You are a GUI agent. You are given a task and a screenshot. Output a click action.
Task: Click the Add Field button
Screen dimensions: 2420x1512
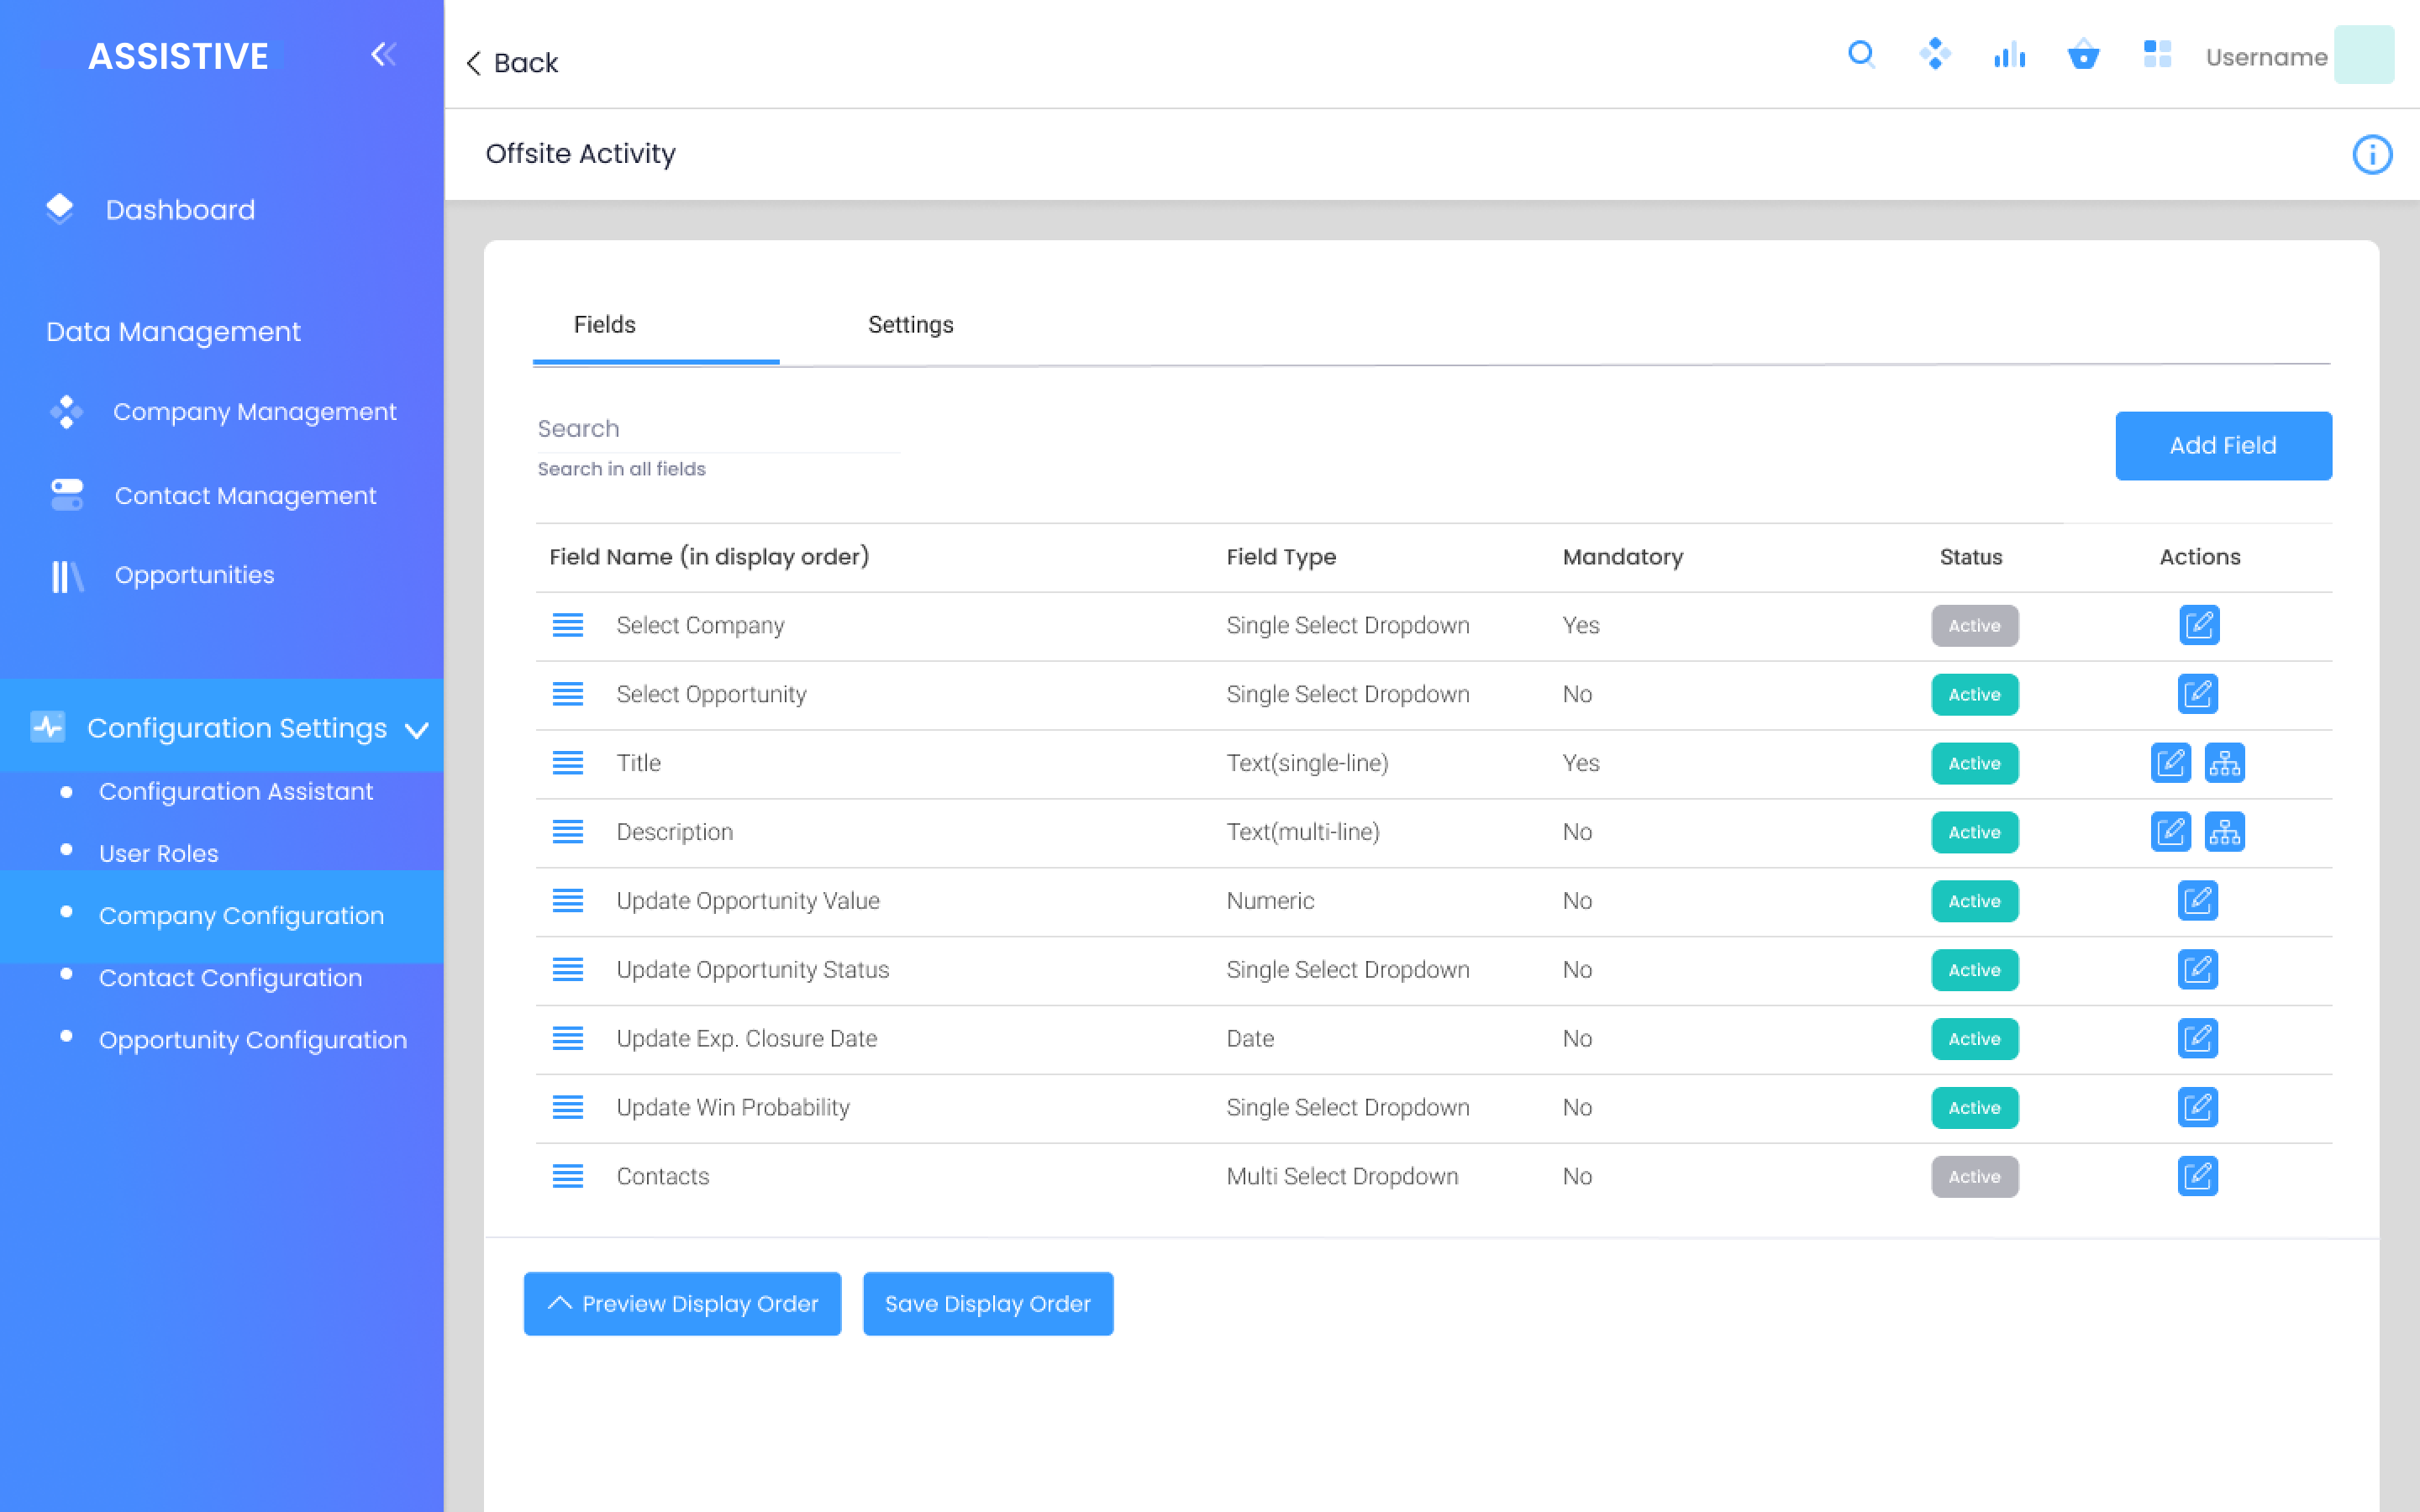pos(2222,446)
